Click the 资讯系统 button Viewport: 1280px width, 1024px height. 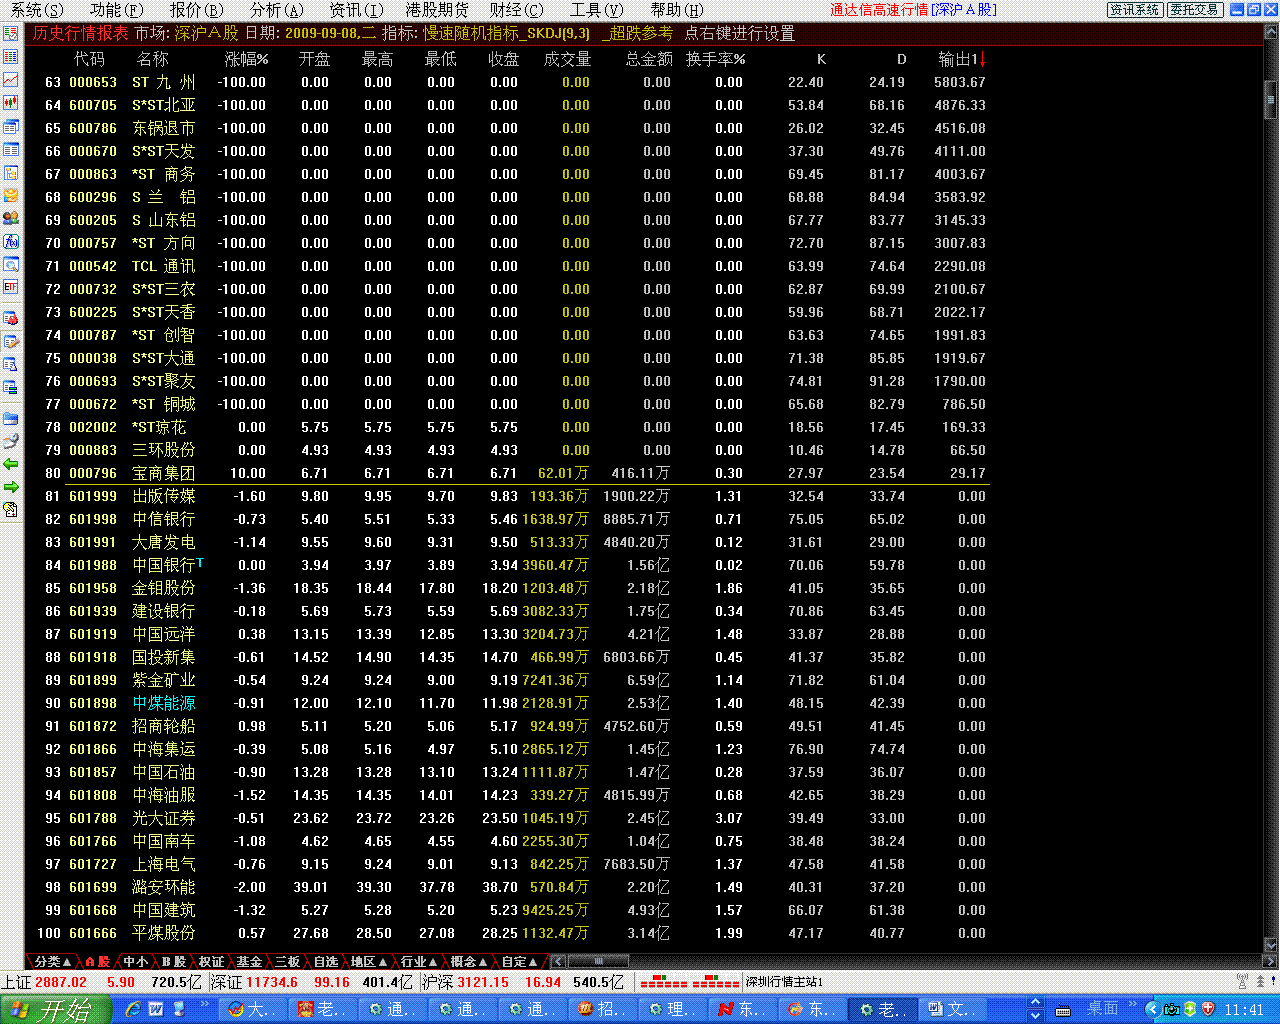click(x=1134, y=10)
